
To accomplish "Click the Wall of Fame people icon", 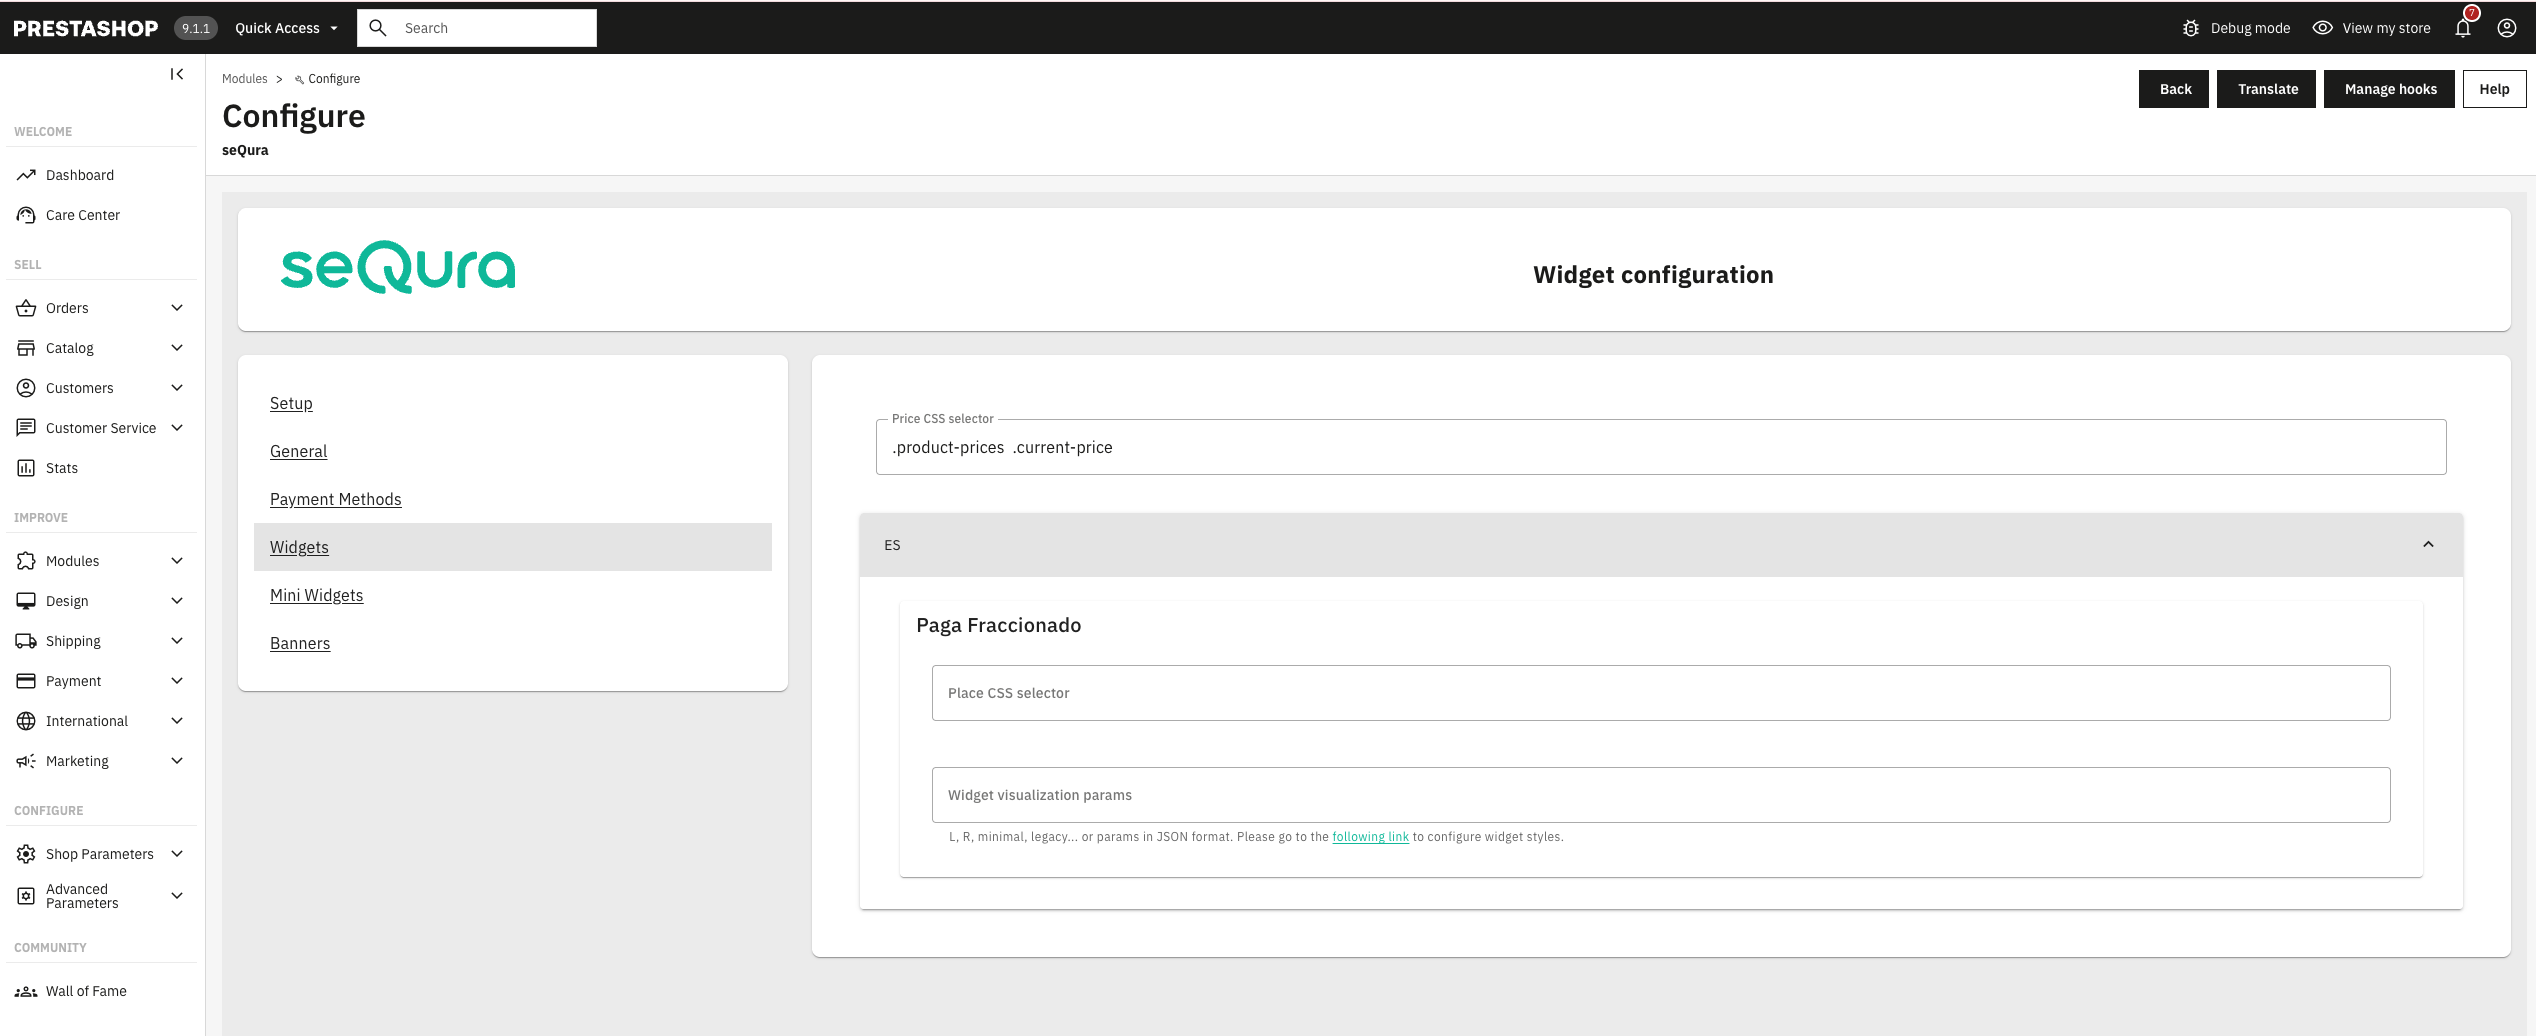I will pyautogui.click(x=26, y=991).
